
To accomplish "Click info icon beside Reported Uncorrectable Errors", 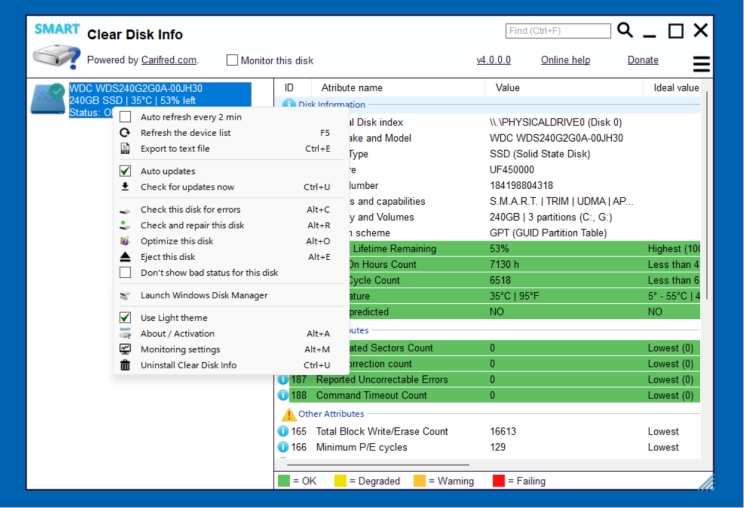I will [283, 379].
